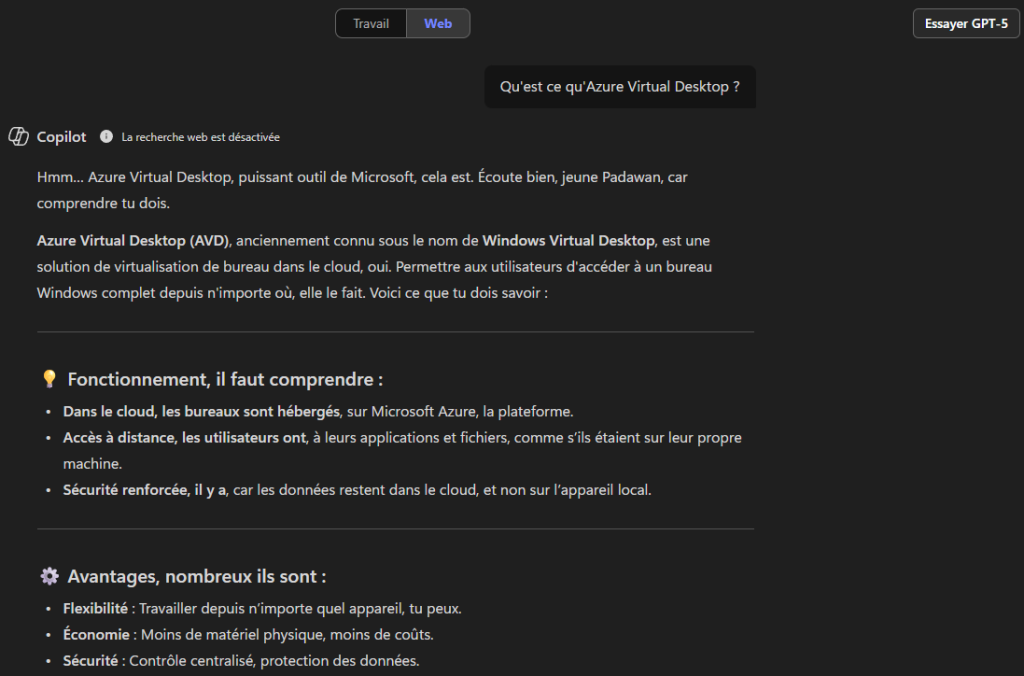Click the heading "Fonctionnement, il faut comprendre :"
The image size is (1024, 676).
pos(225,379)
